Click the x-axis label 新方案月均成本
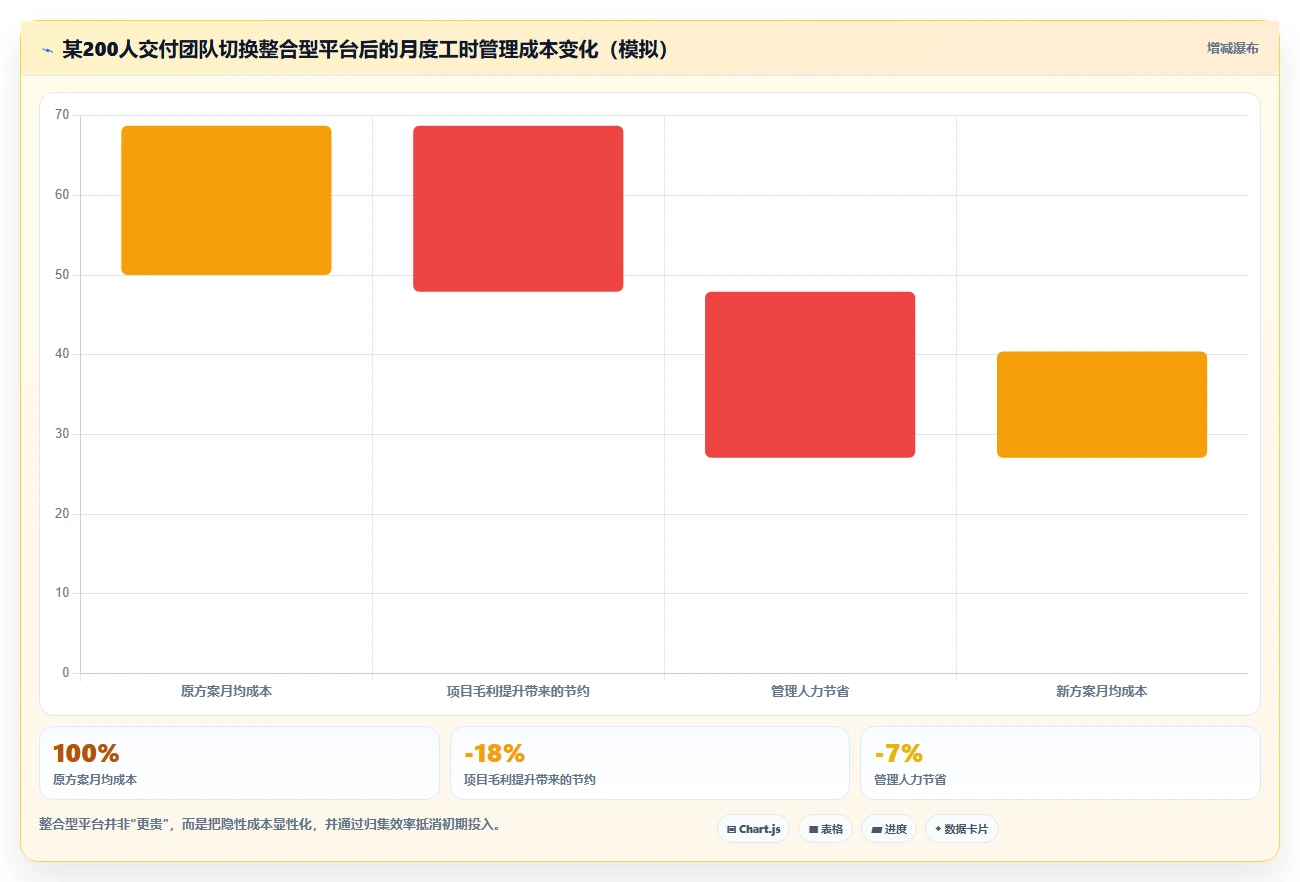Screen dimensions: 1300x882 point(1102,691)
